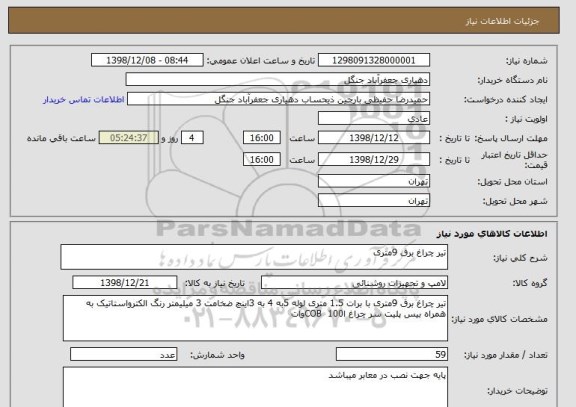Click the request creator field
Viewport: 576px width, 407px height.
click(278, 99)
